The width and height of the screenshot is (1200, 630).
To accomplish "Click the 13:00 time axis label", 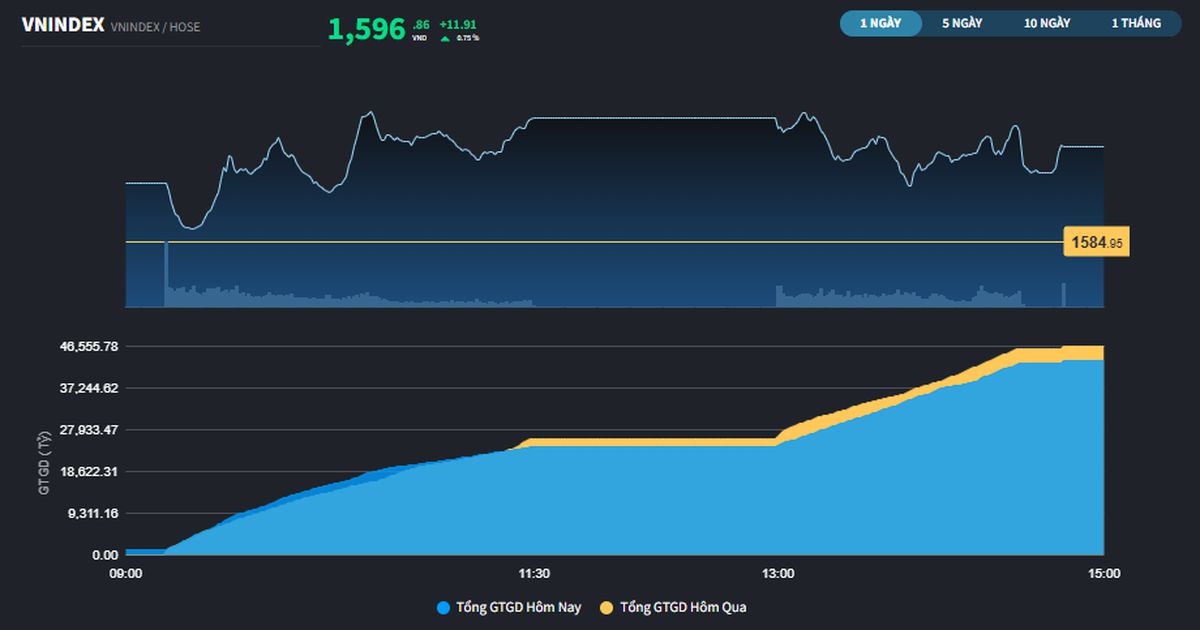I will 779,573.
